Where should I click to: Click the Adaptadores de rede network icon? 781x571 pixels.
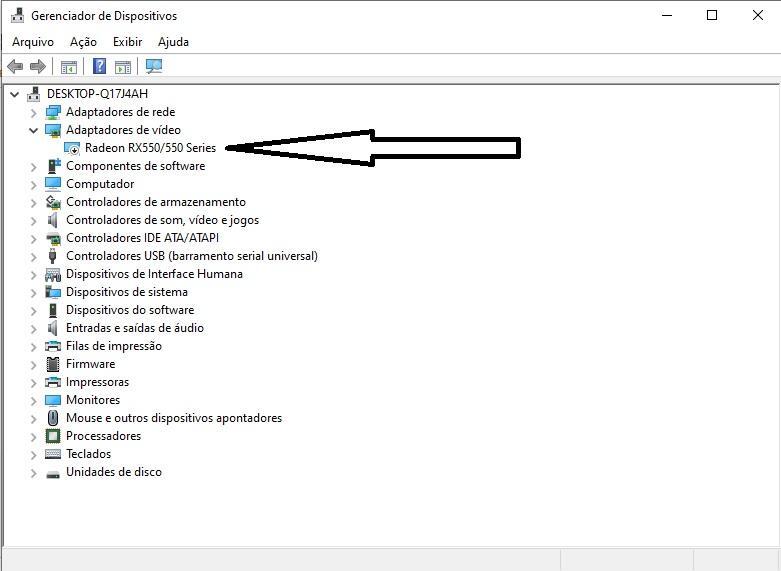53,112
